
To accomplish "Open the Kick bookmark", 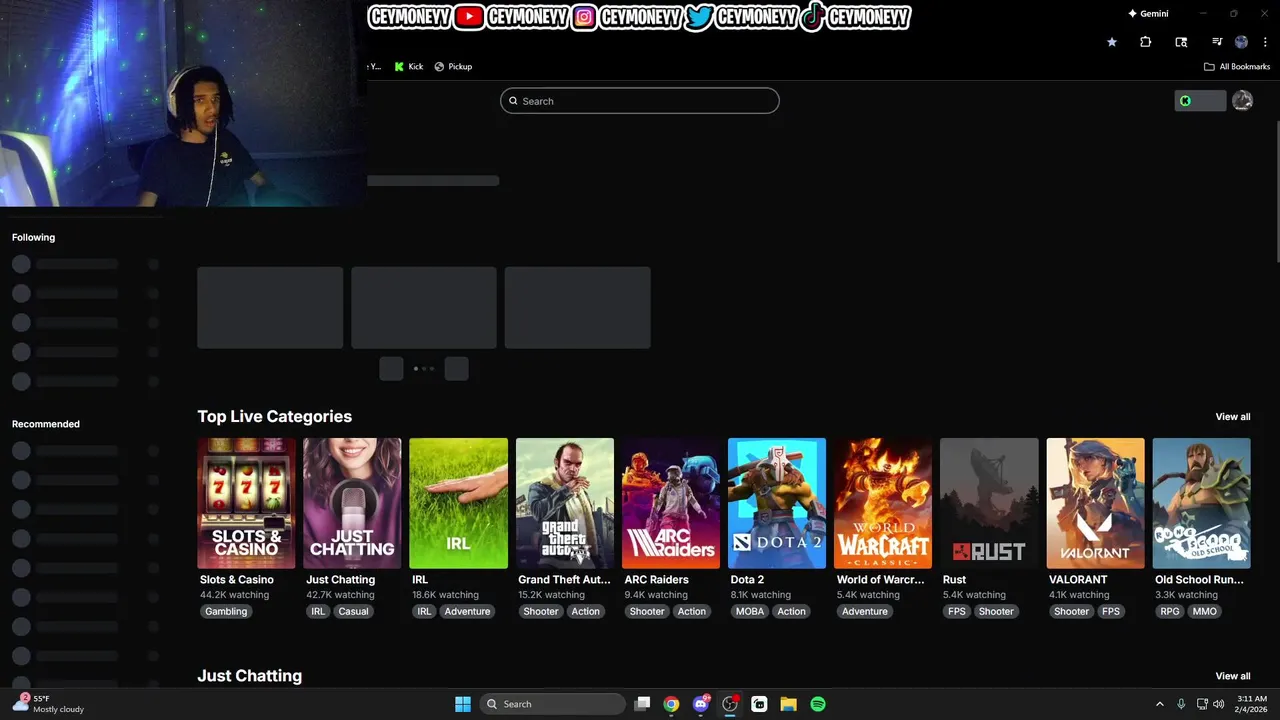I will (409, 67).
